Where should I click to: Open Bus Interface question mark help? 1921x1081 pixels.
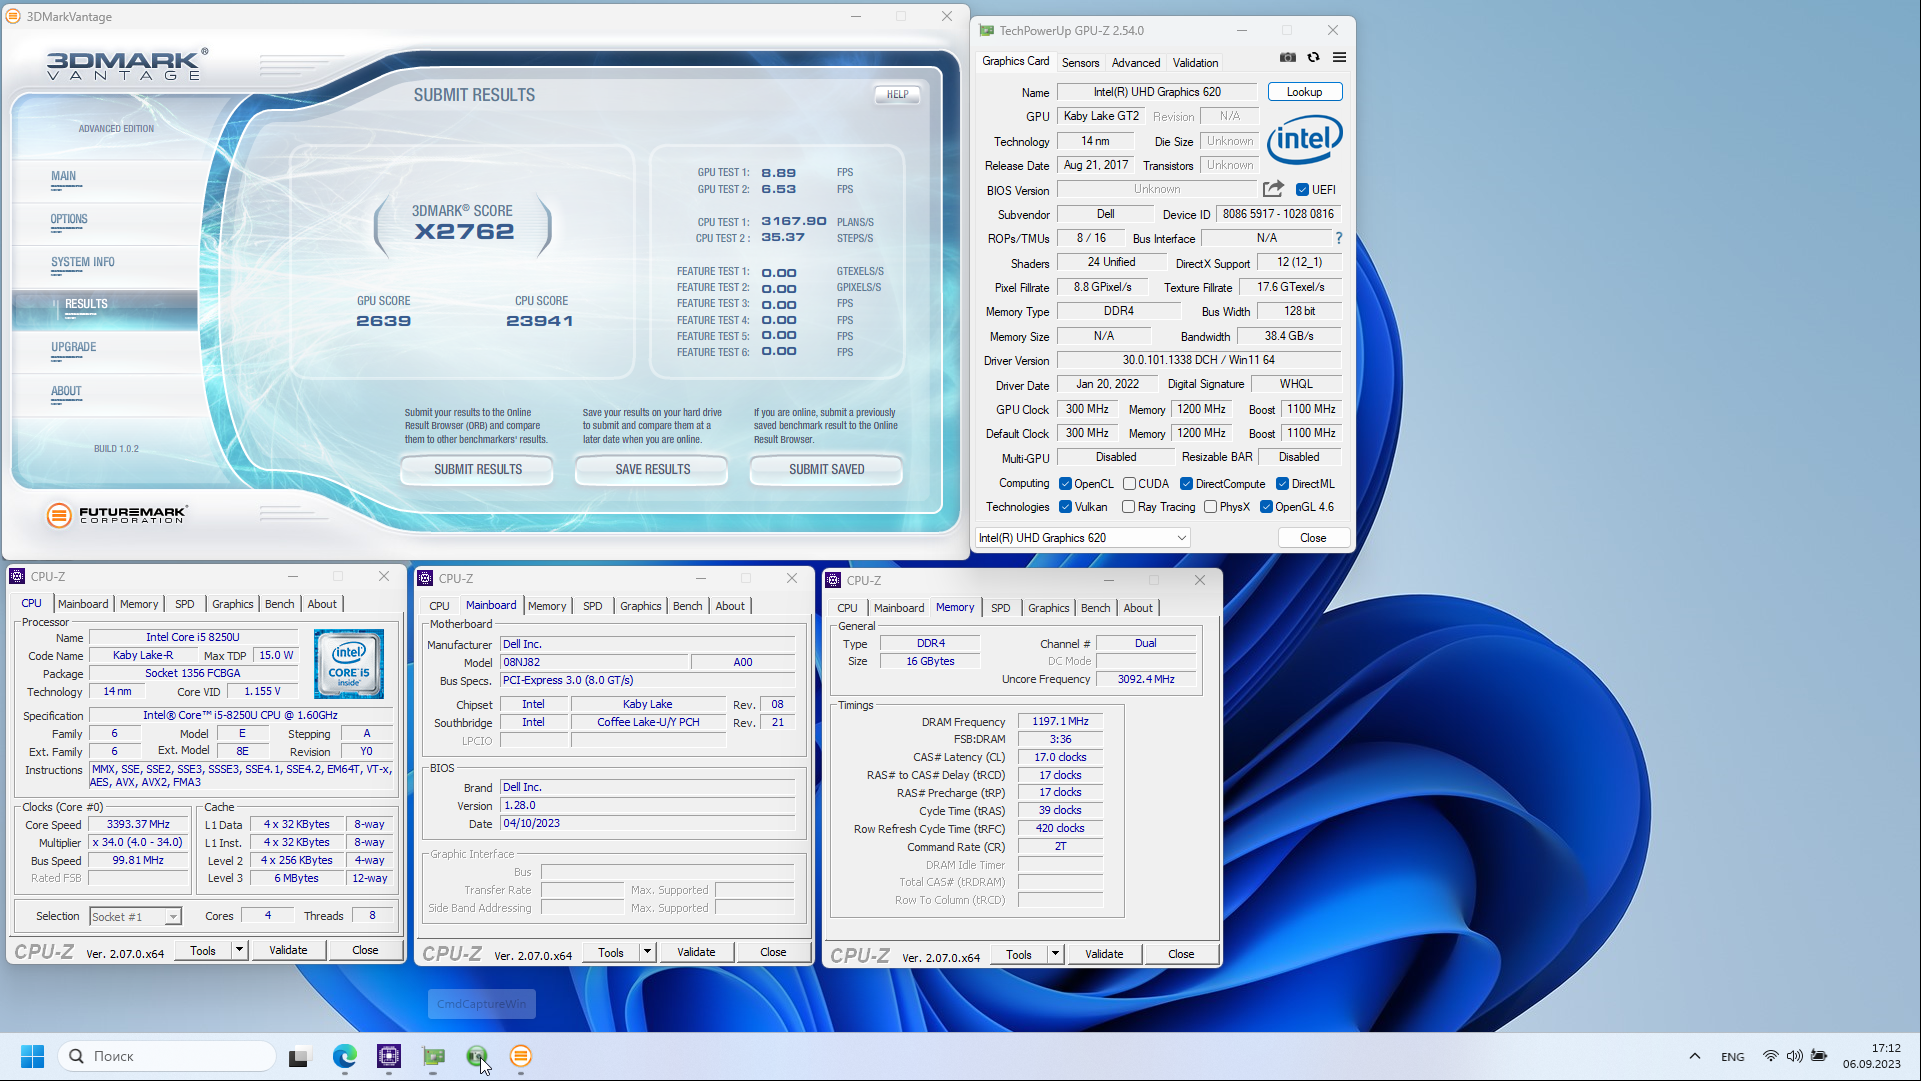[x=1338, y=238]
